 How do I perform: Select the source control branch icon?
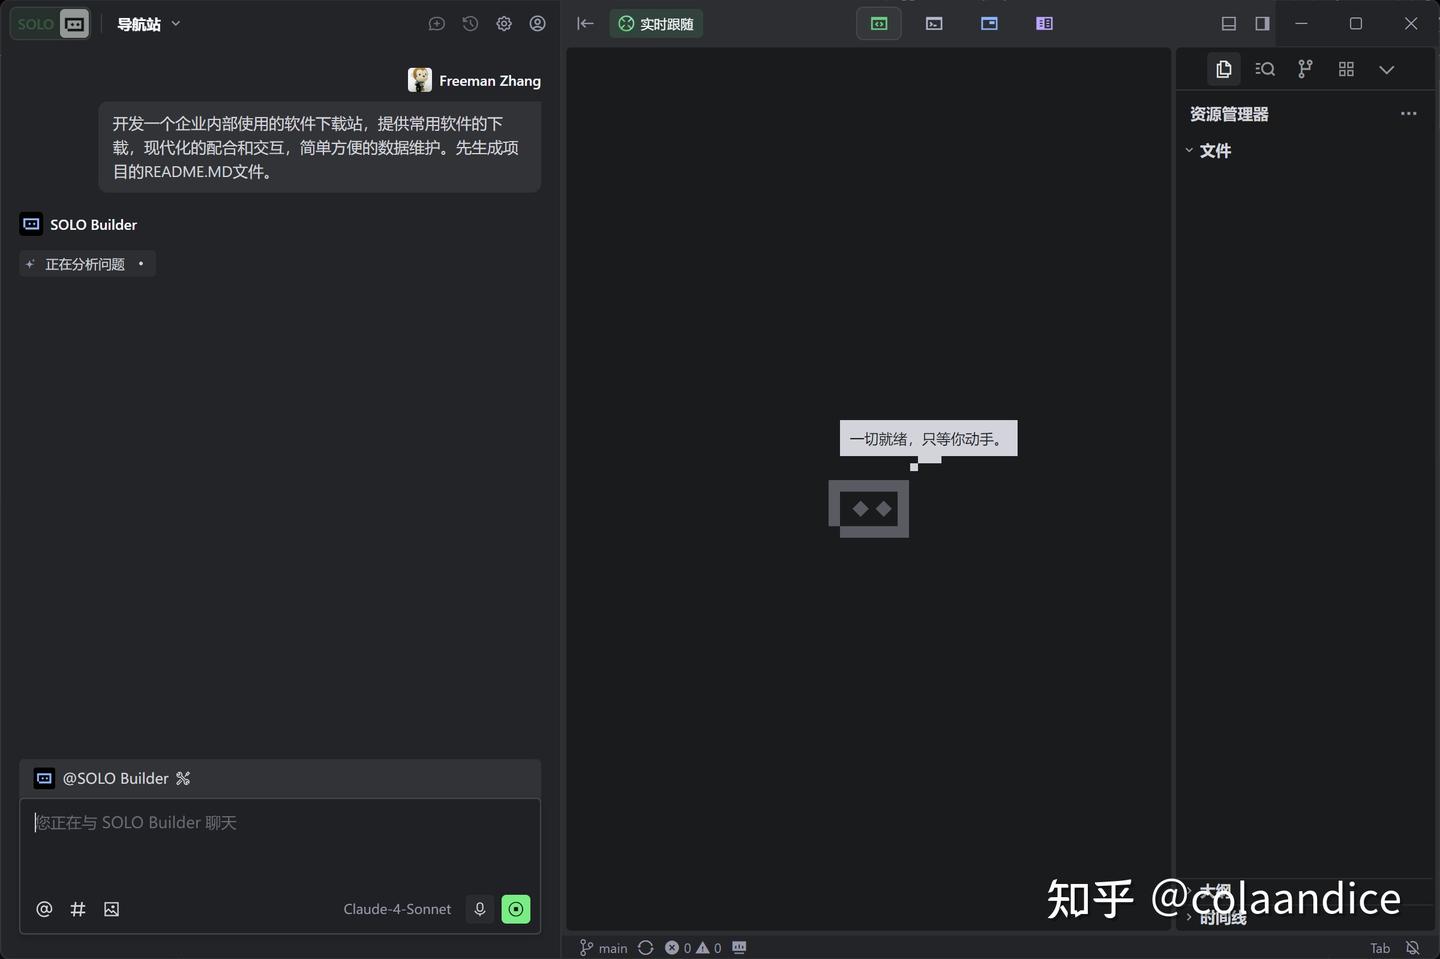coord(1304,69)
